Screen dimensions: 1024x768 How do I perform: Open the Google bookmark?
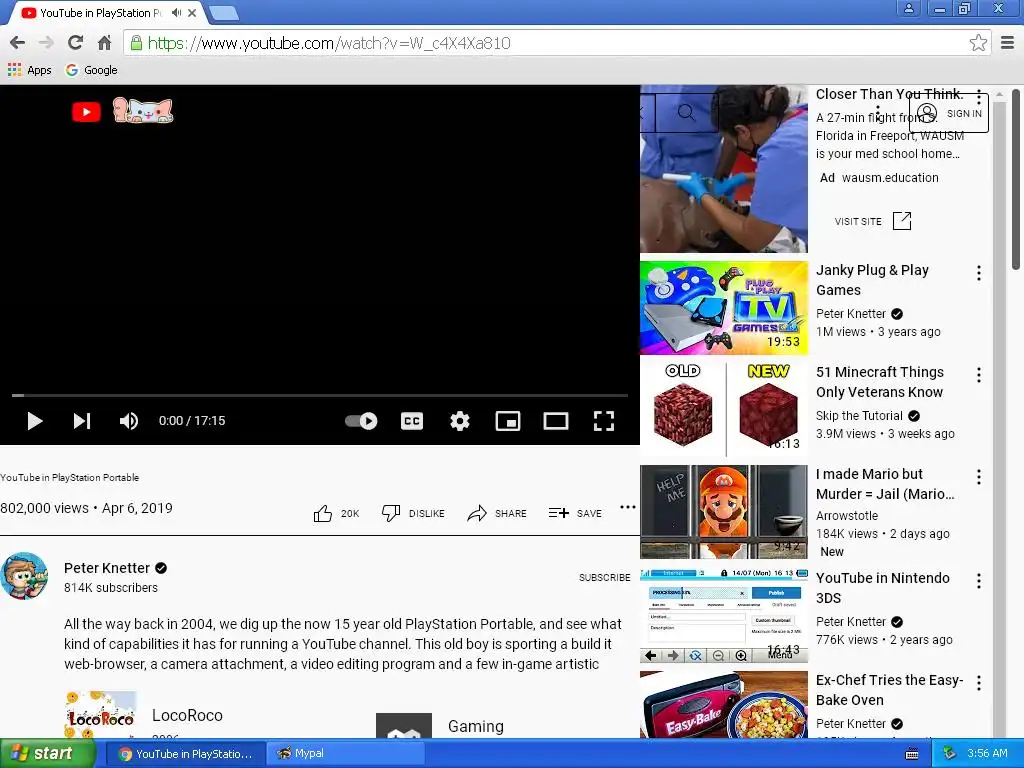tap(91, 70)
